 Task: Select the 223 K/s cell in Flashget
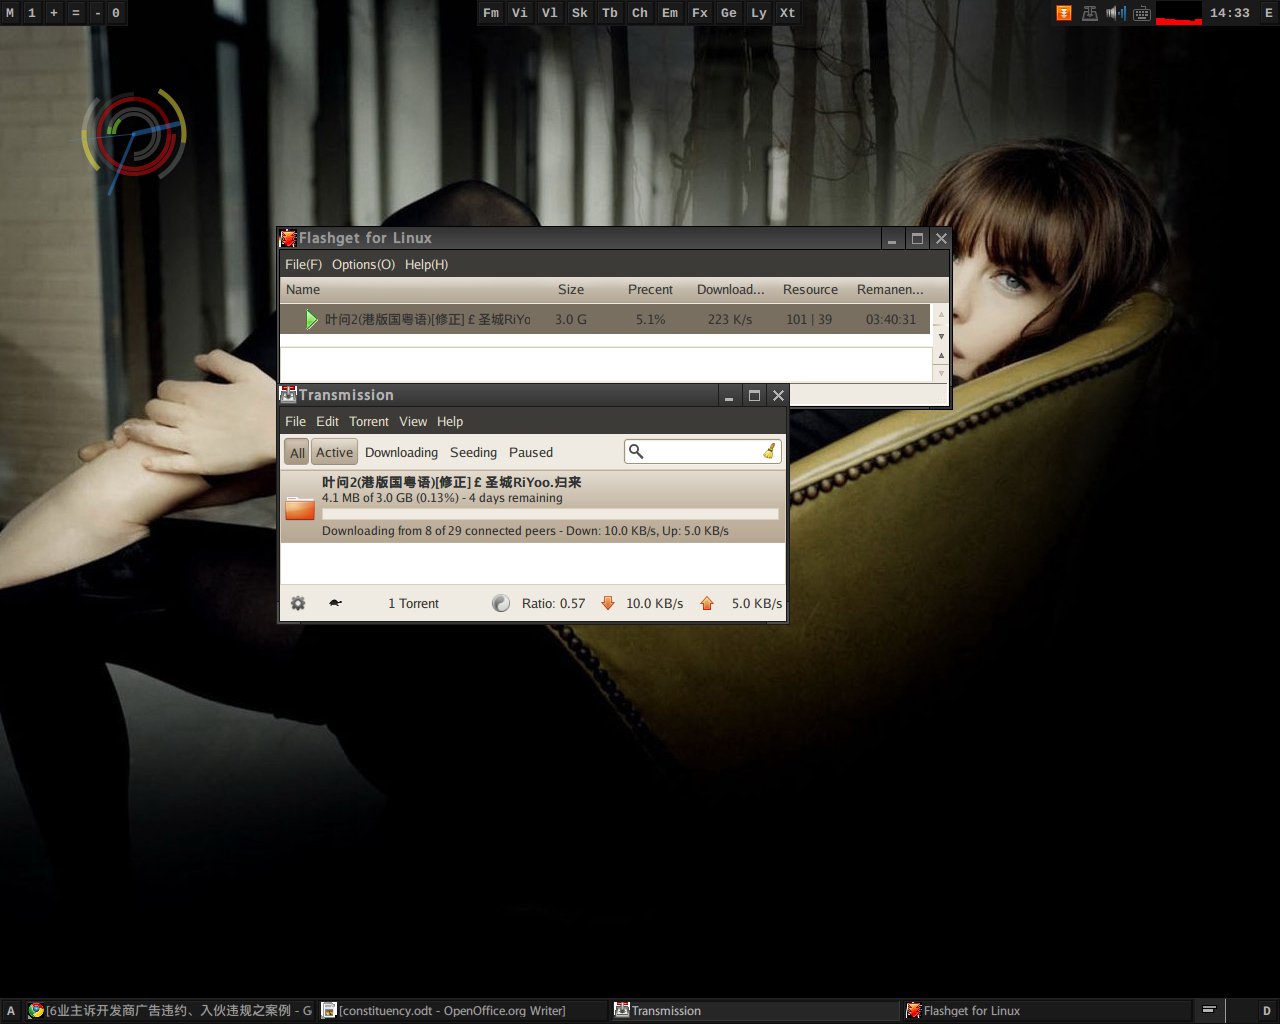point(730,319)
